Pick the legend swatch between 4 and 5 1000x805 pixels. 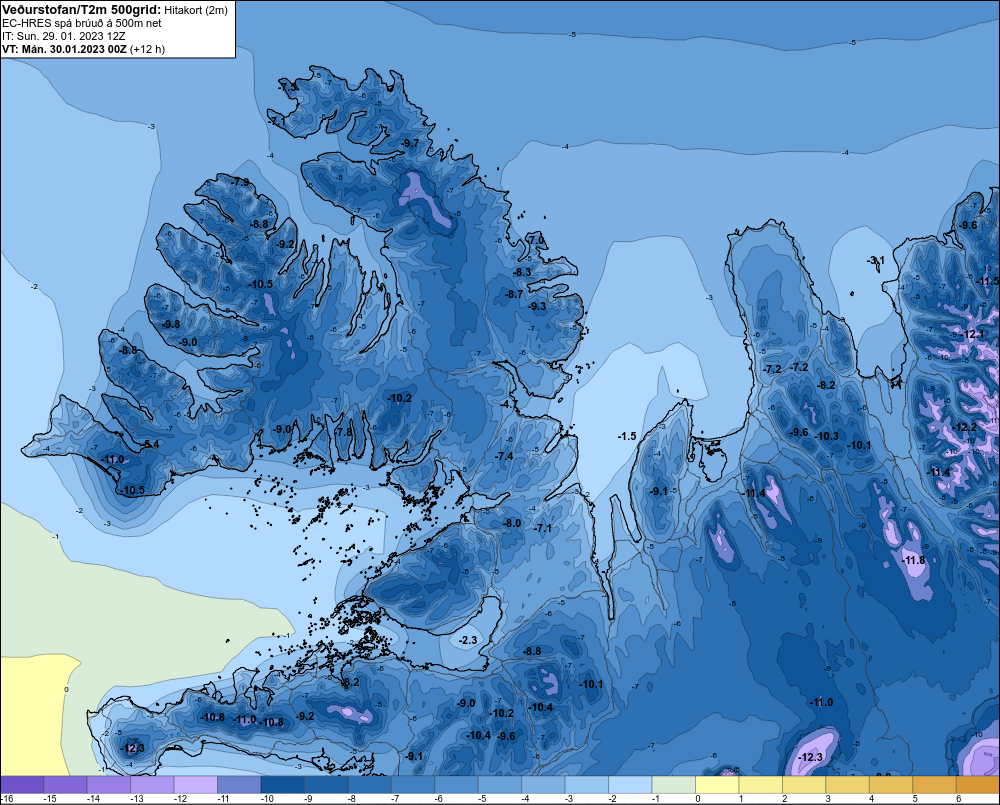pyautogui.click(x=891, y=785)
